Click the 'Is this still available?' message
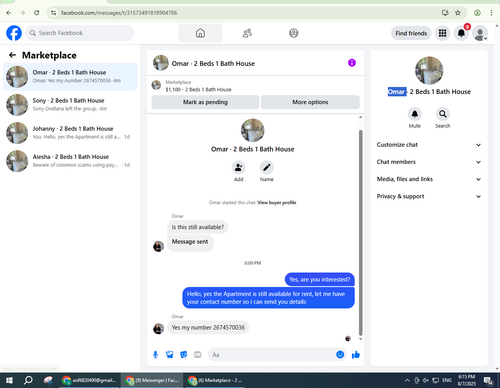Image resolution: width=500 pixels, height=388 pixels. (198, 227)
